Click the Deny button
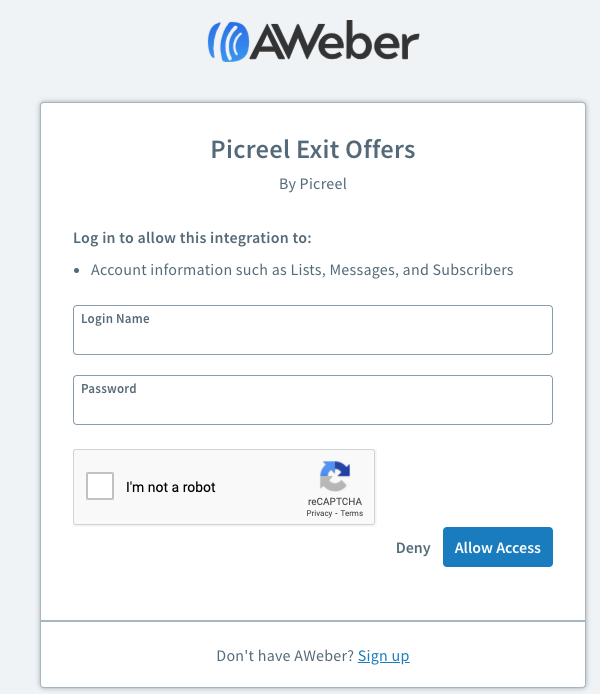This screenshot has width=600, height=694. tap(413, 548)
